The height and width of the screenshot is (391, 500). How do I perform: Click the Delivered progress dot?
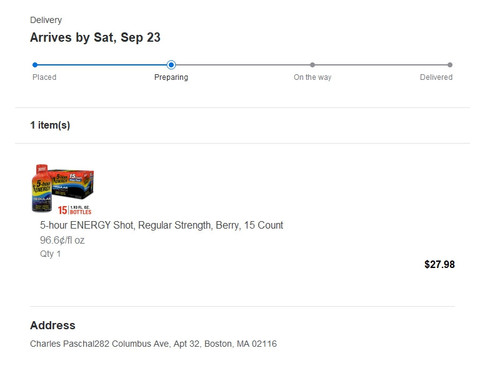(x=450, y=65)
